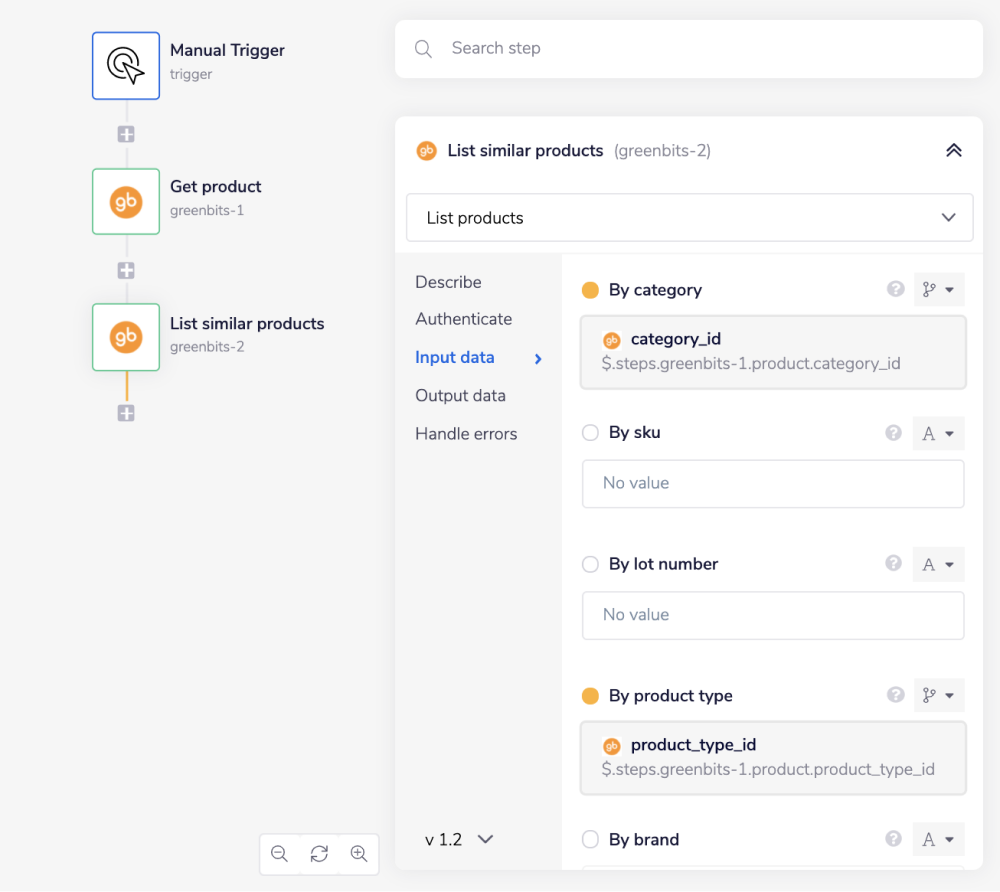Image resolution: width=1000 pixels, height=892 pixels.
Task: Collapse the List similar products panel
Action: point(953,151)
